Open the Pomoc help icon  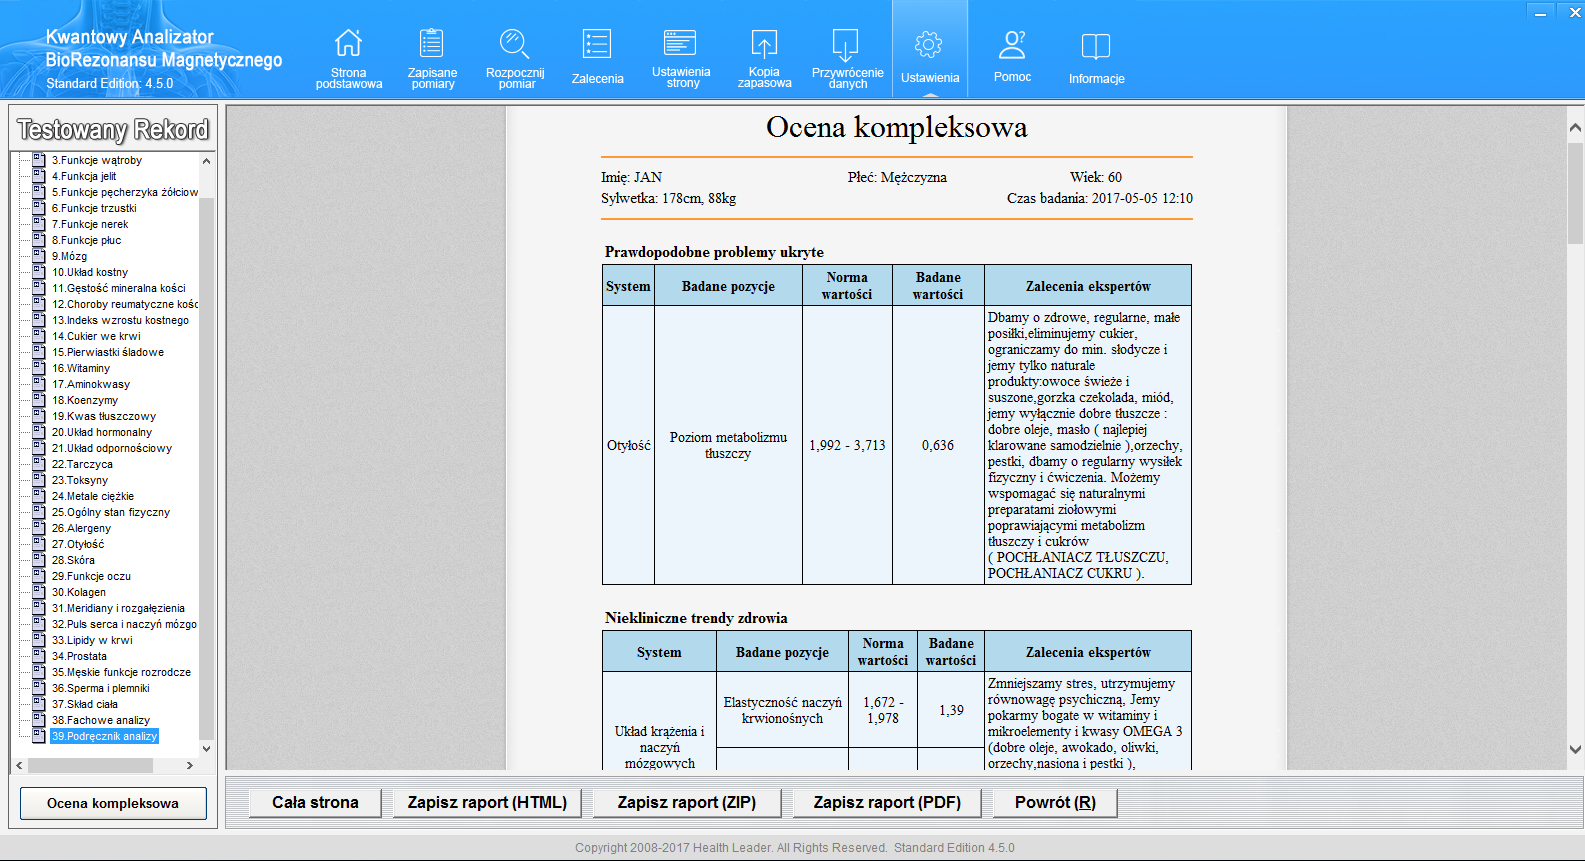tap(1012, 58)
